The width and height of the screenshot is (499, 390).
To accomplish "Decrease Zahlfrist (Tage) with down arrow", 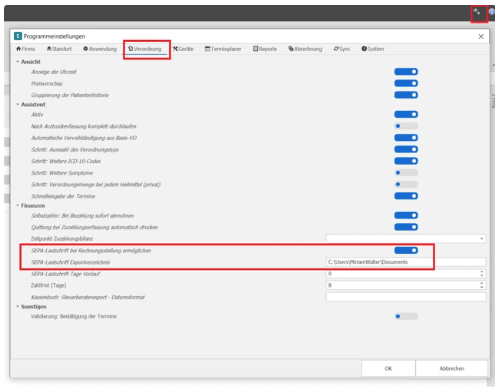I will coord(482,287).
